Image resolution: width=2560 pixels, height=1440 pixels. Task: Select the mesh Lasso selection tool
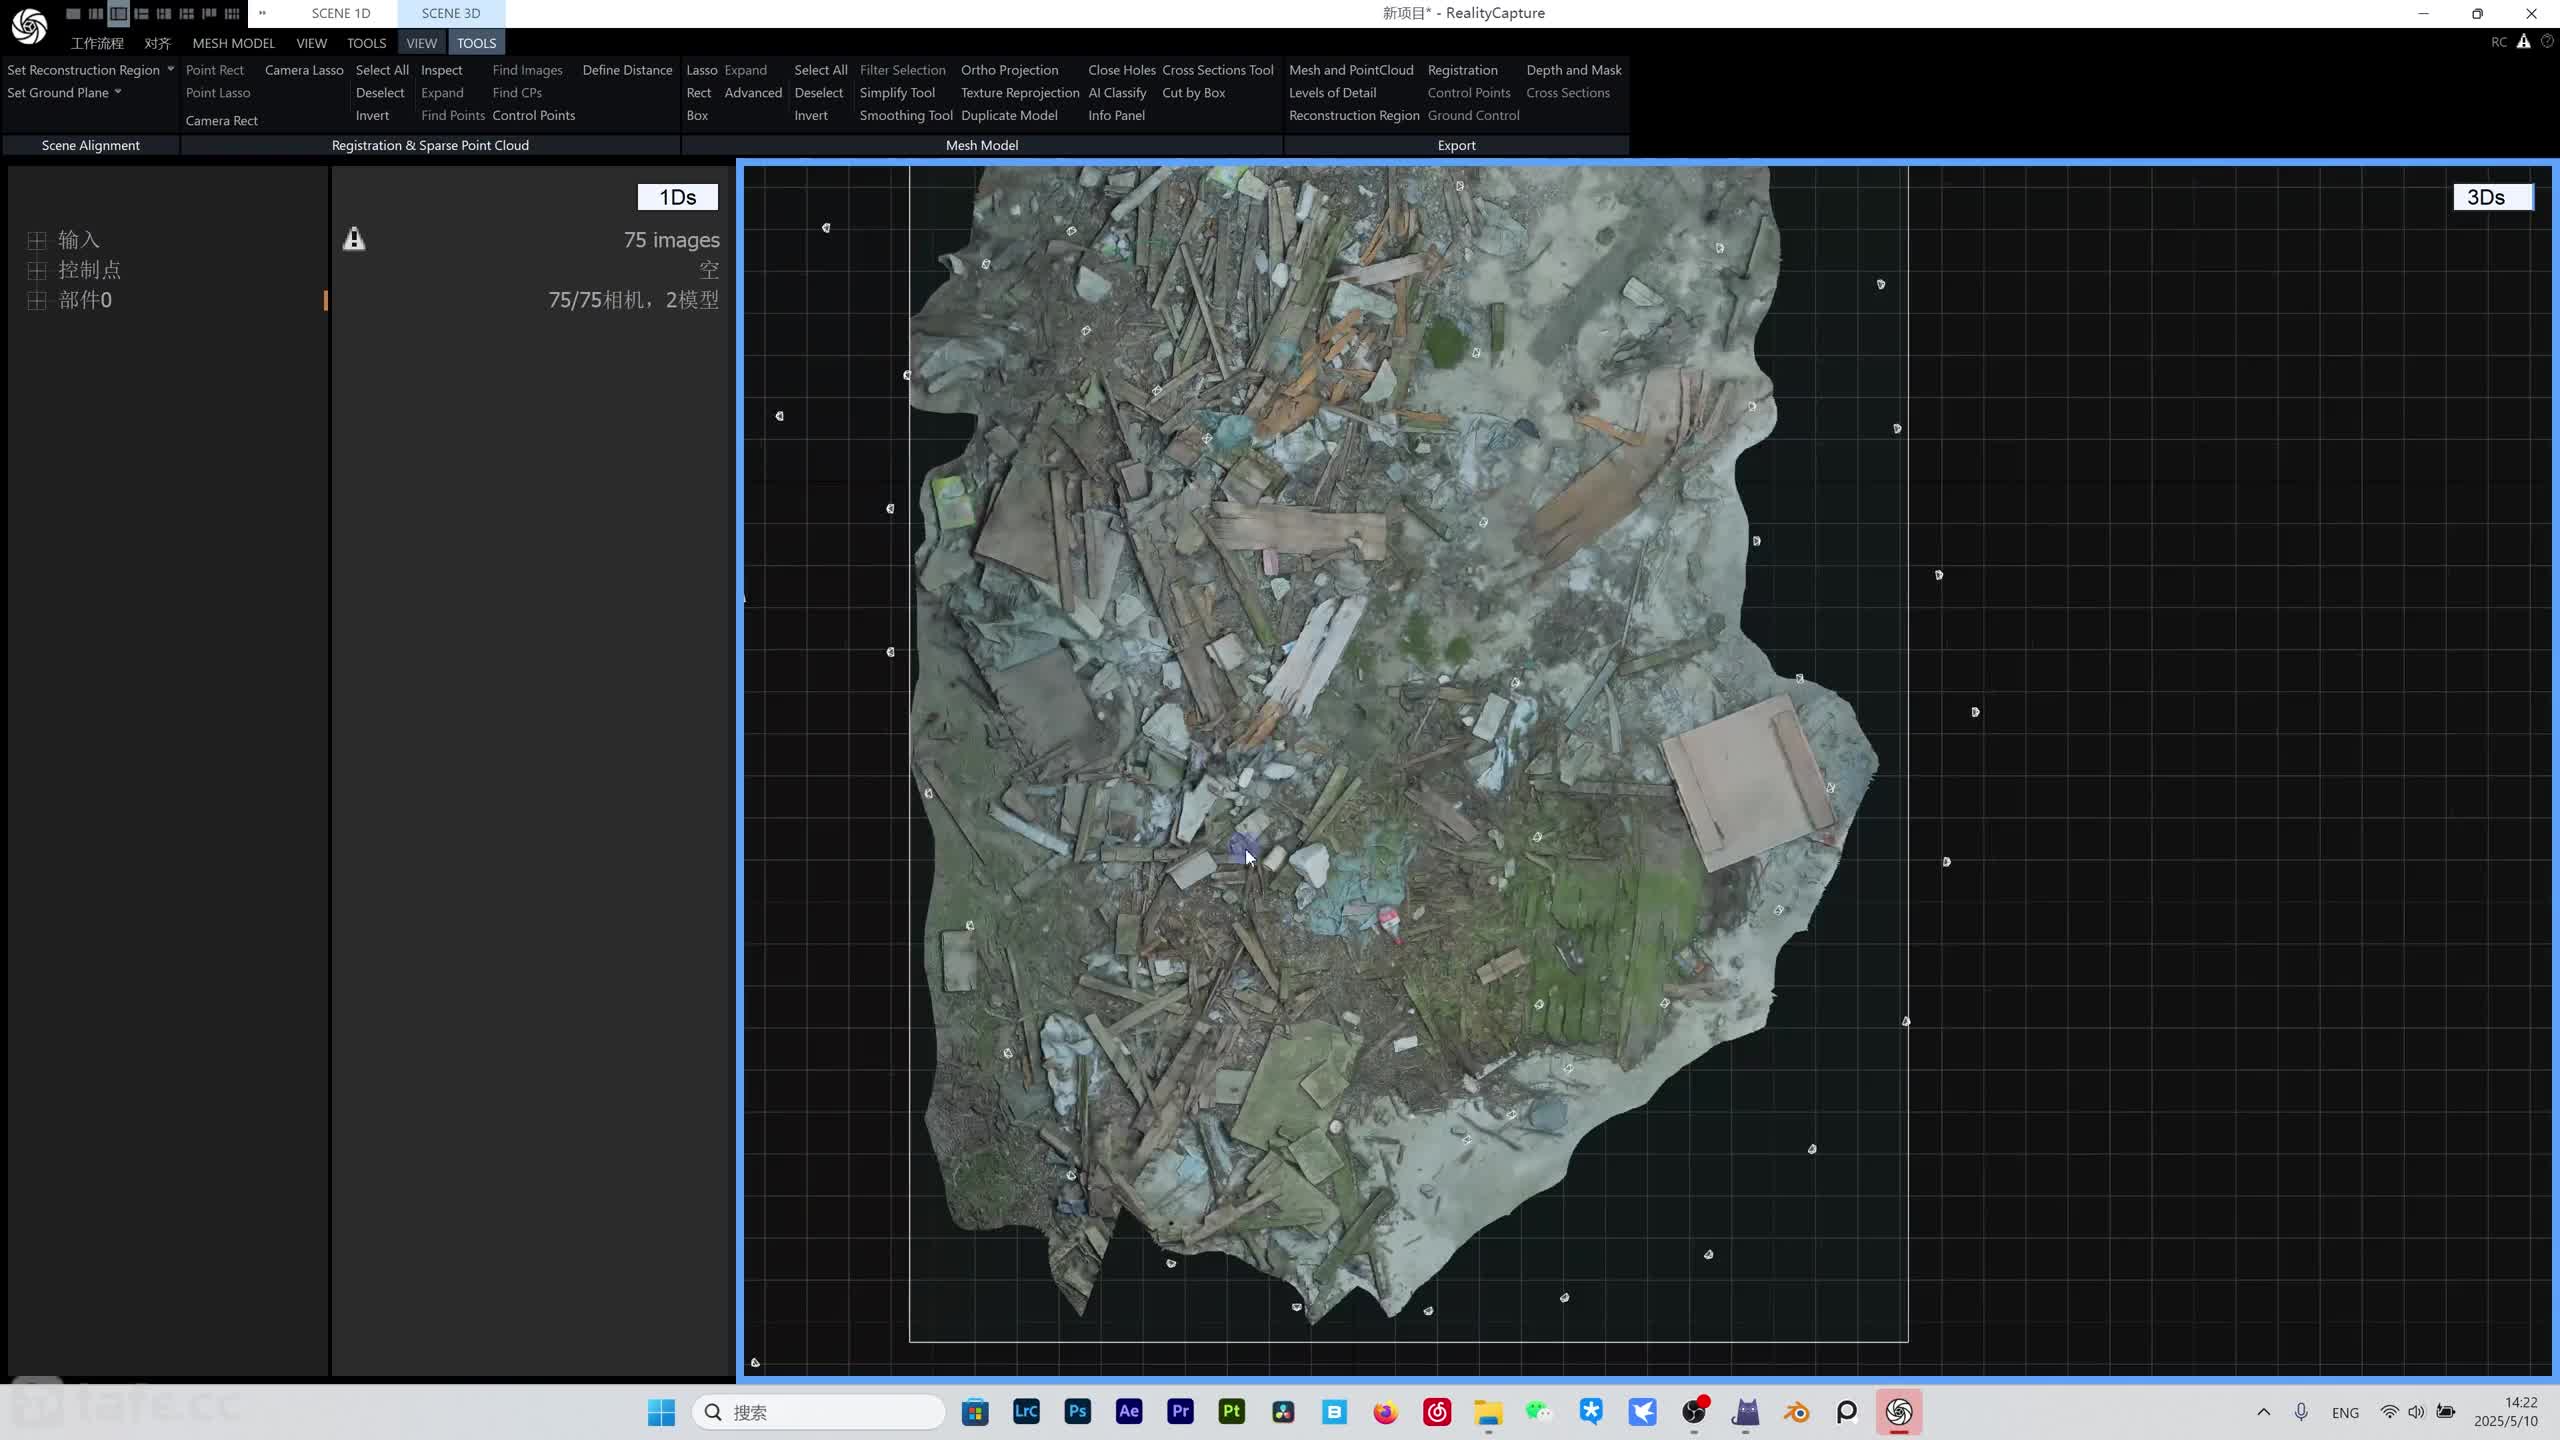(701, 70)
